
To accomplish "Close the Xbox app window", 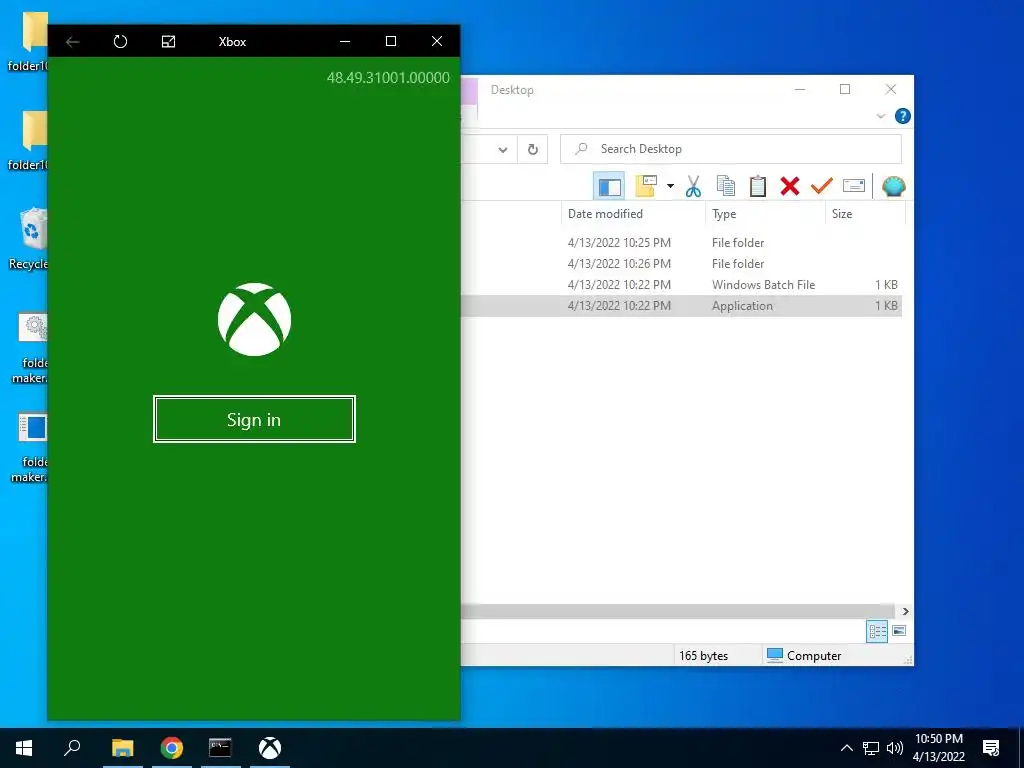I will 437,41.
